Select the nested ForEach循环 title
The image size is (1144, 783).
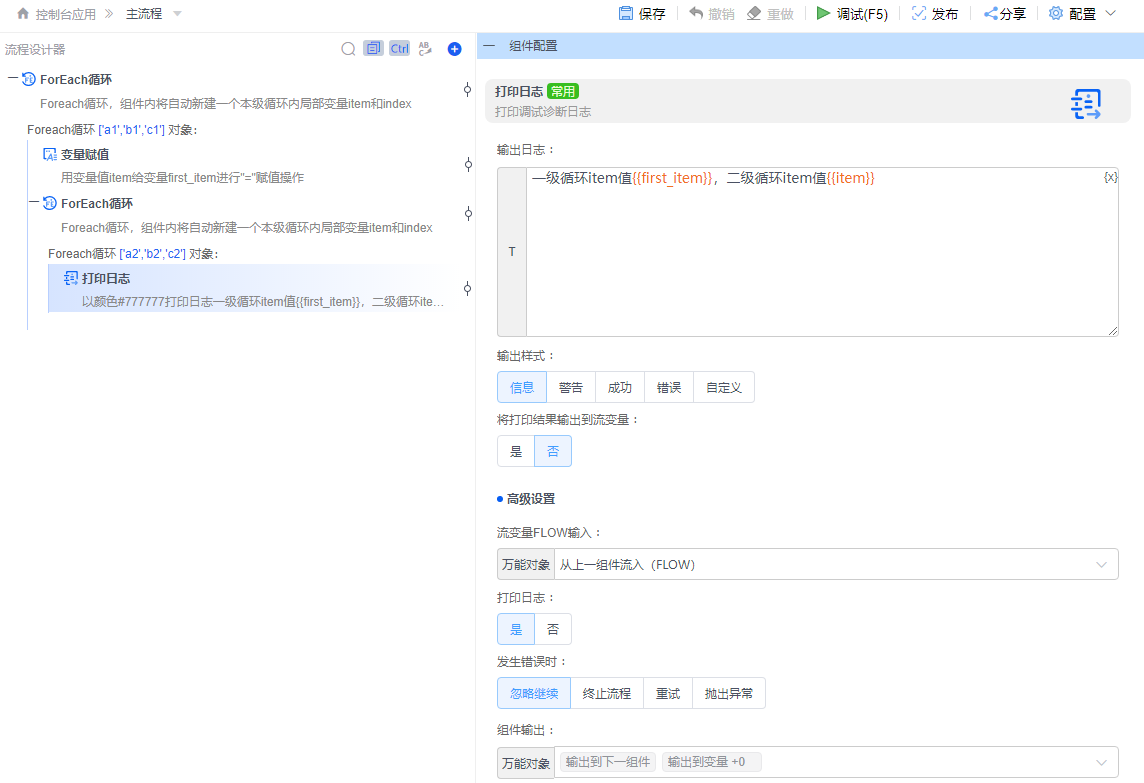click(97, 204)
